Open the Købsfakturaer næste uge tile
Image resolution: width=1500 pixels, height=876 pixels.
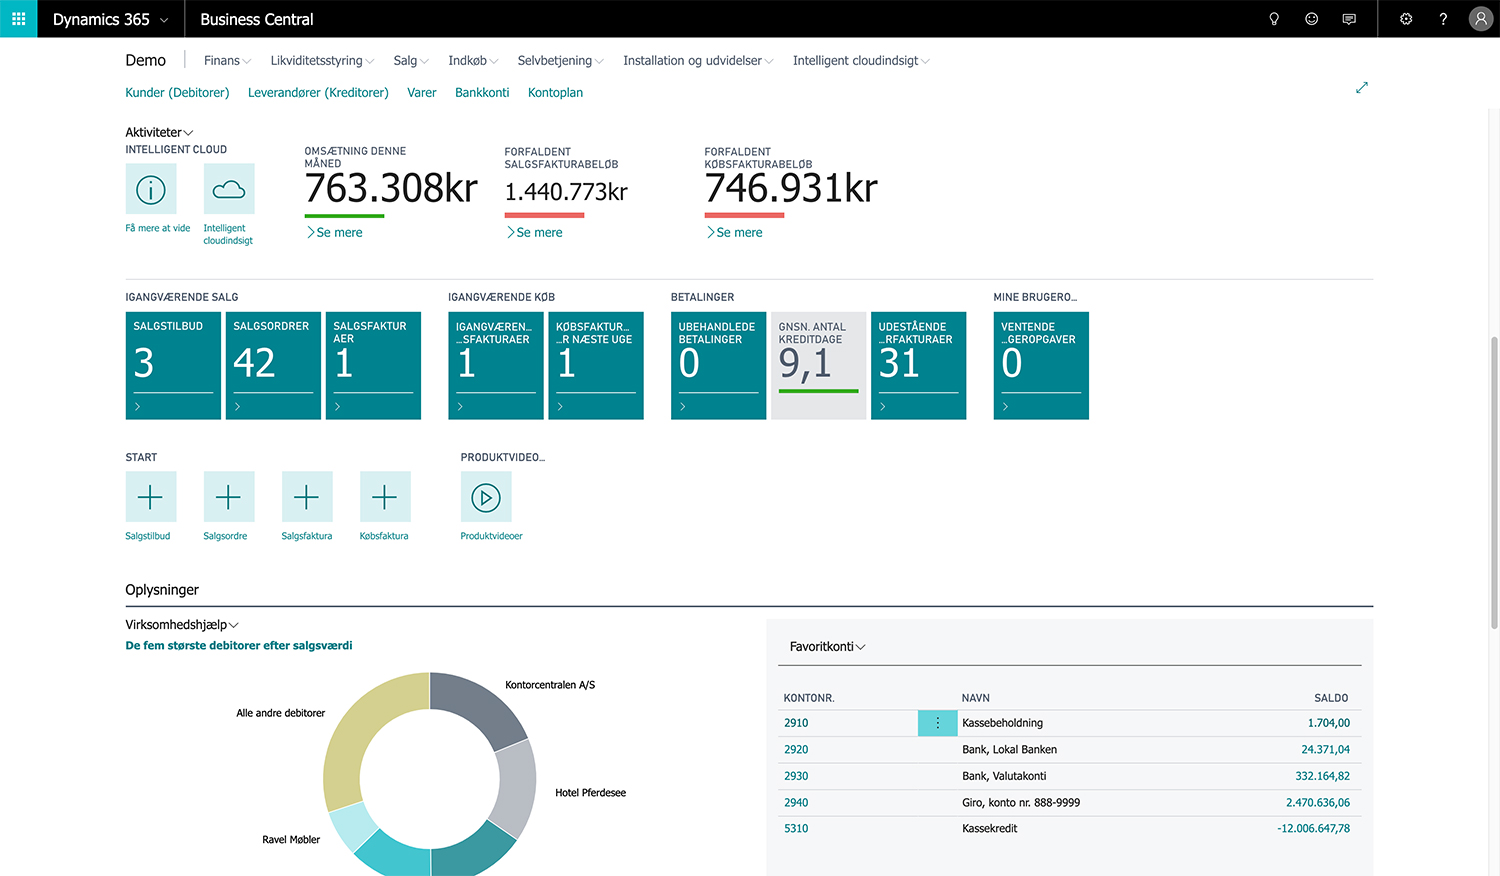(596, 366)
